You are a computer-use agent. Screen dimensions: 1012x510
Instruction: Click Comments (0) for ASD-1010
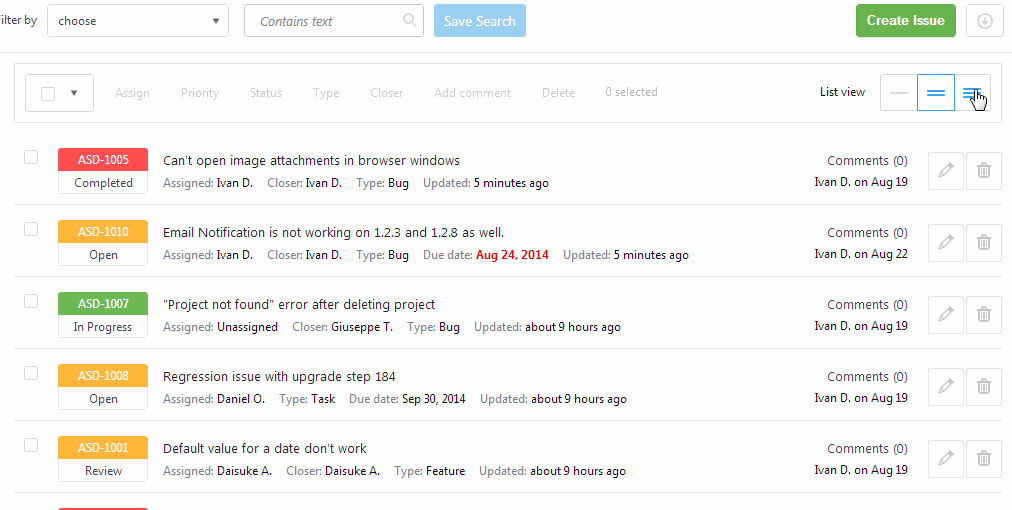867,232
